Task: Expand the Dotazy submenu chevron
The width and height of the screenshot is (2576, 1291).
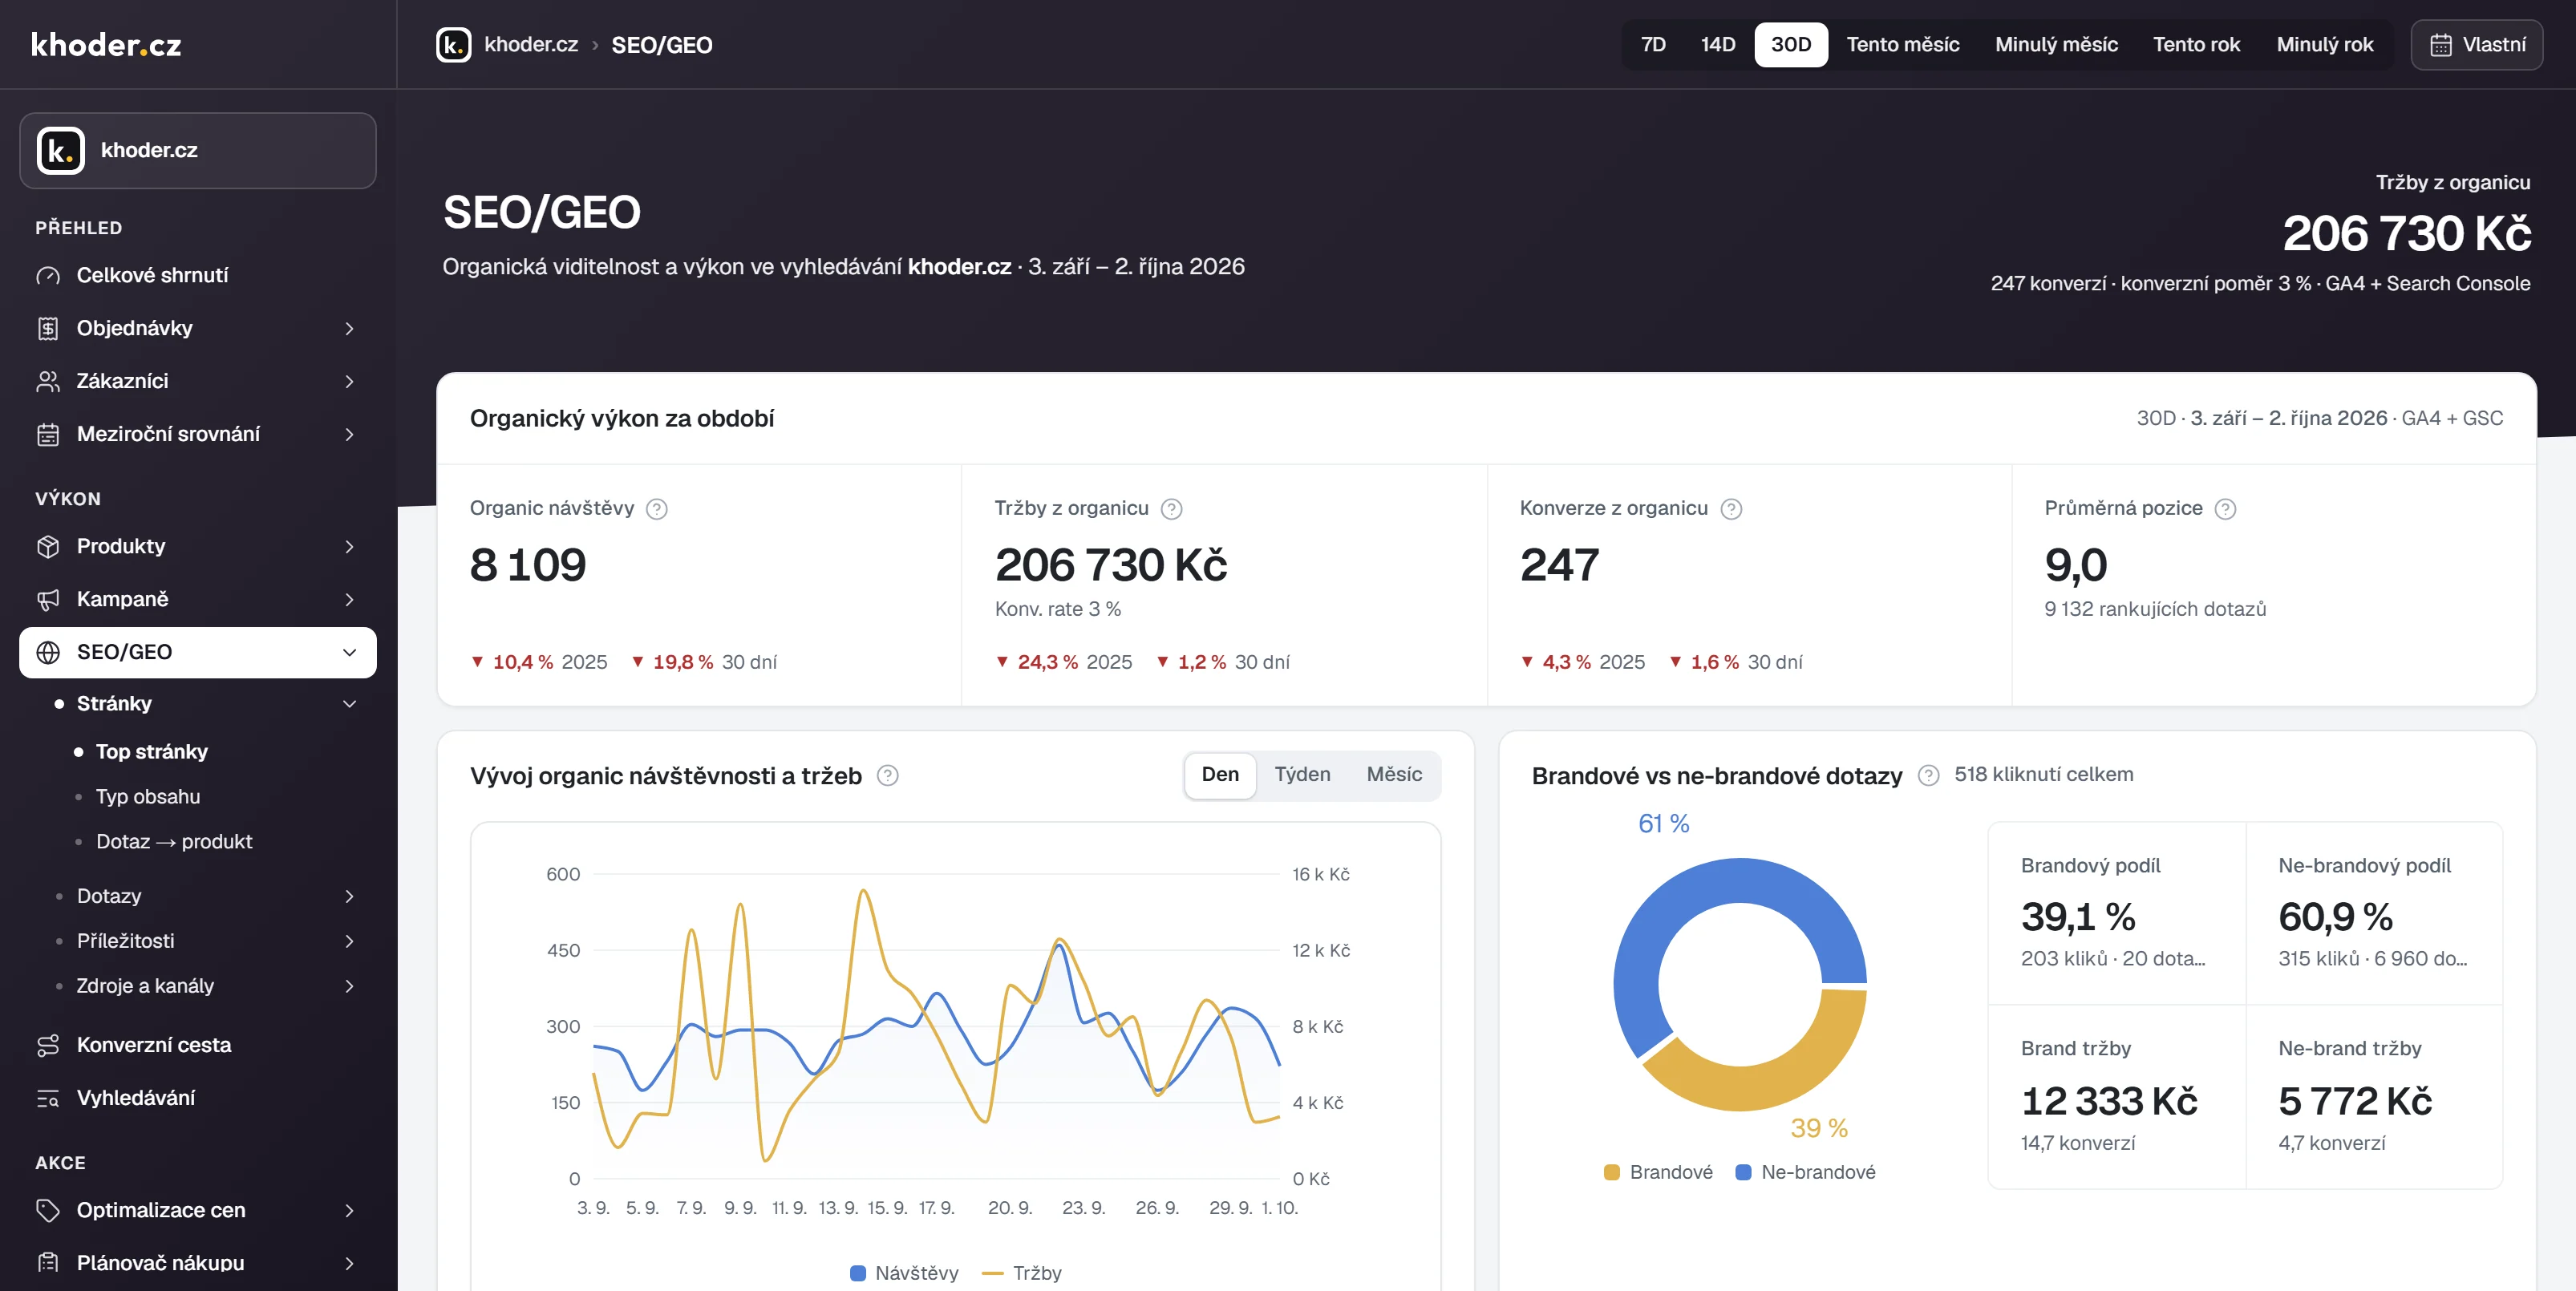Action: tap(349, 896)
